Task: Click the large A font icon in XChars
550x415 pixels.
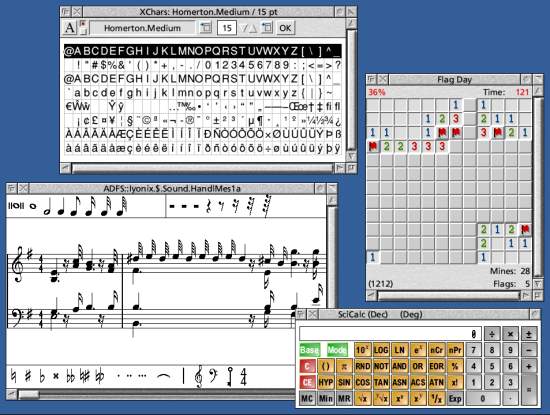Action: tap(70, 28)
